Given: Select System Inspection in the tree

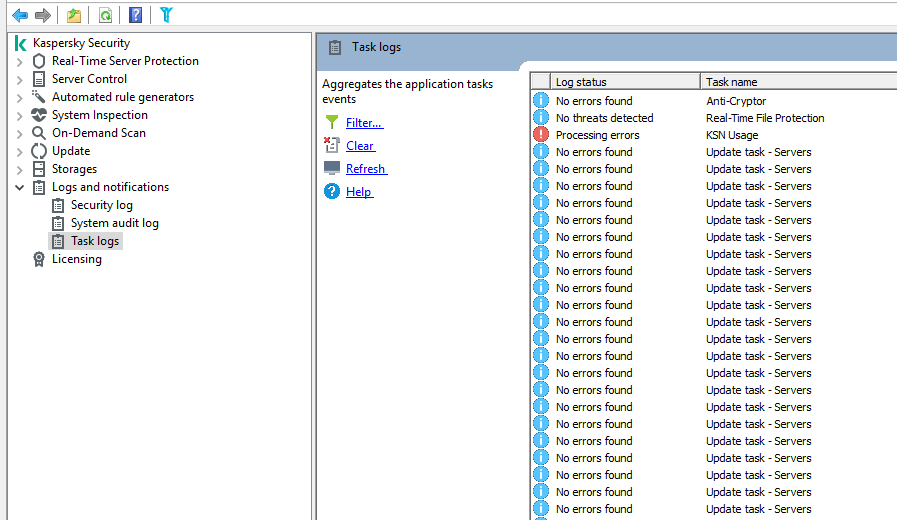Looking at the screenshot, I should (100, 115).
